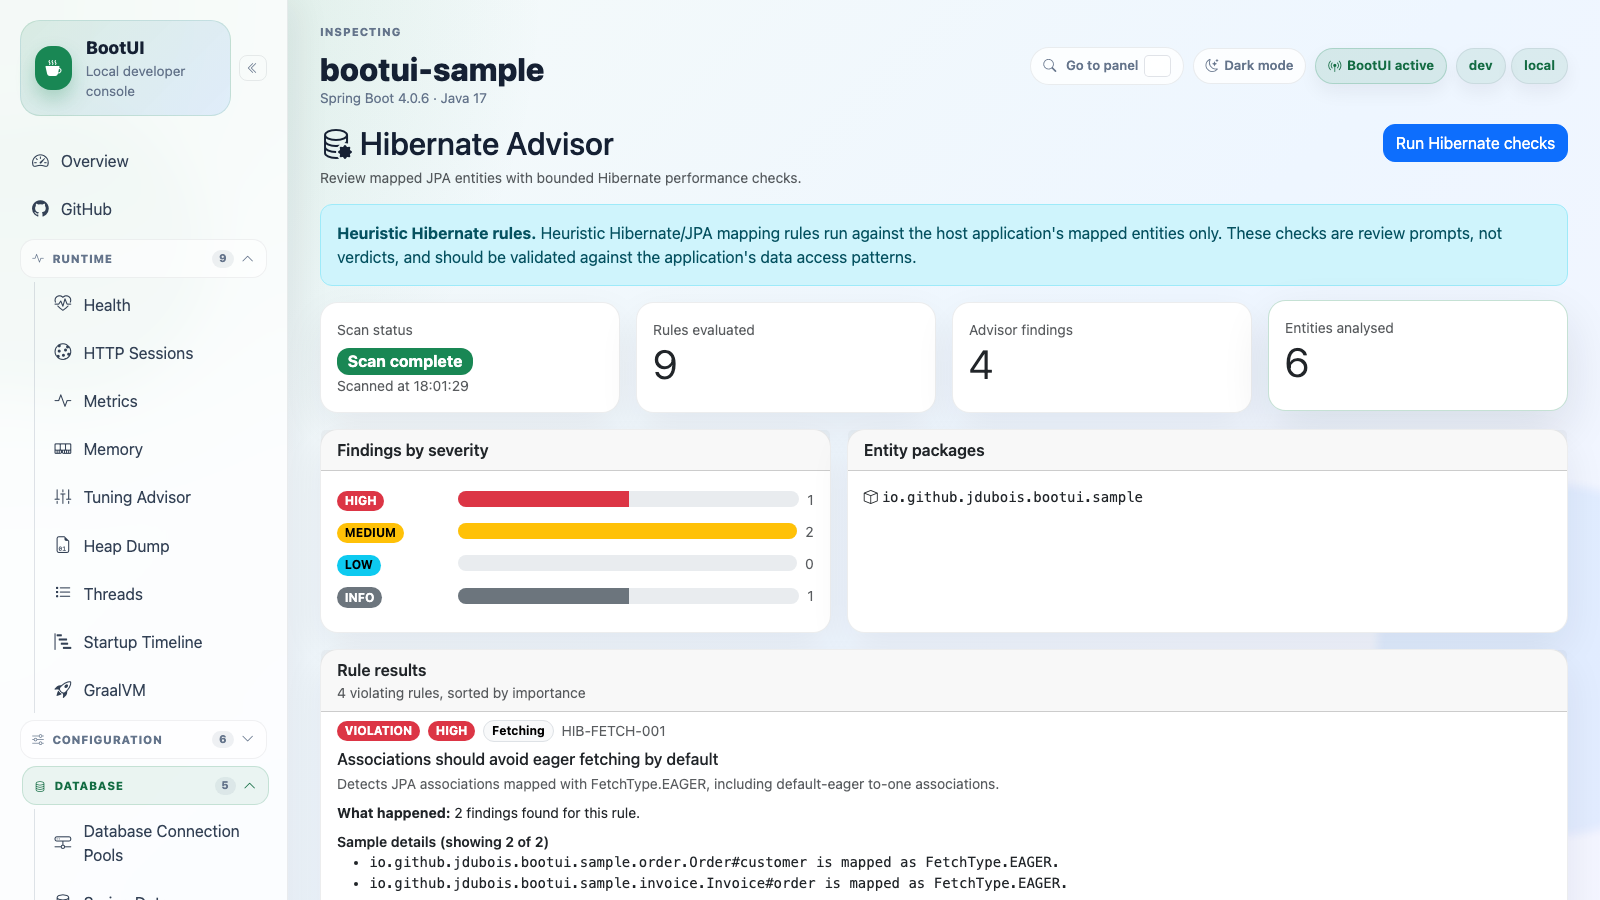This screenshot has width=1600, height=900.
Task: Click the Dark mode moon icon
Action: click(x=1212, y=66)
